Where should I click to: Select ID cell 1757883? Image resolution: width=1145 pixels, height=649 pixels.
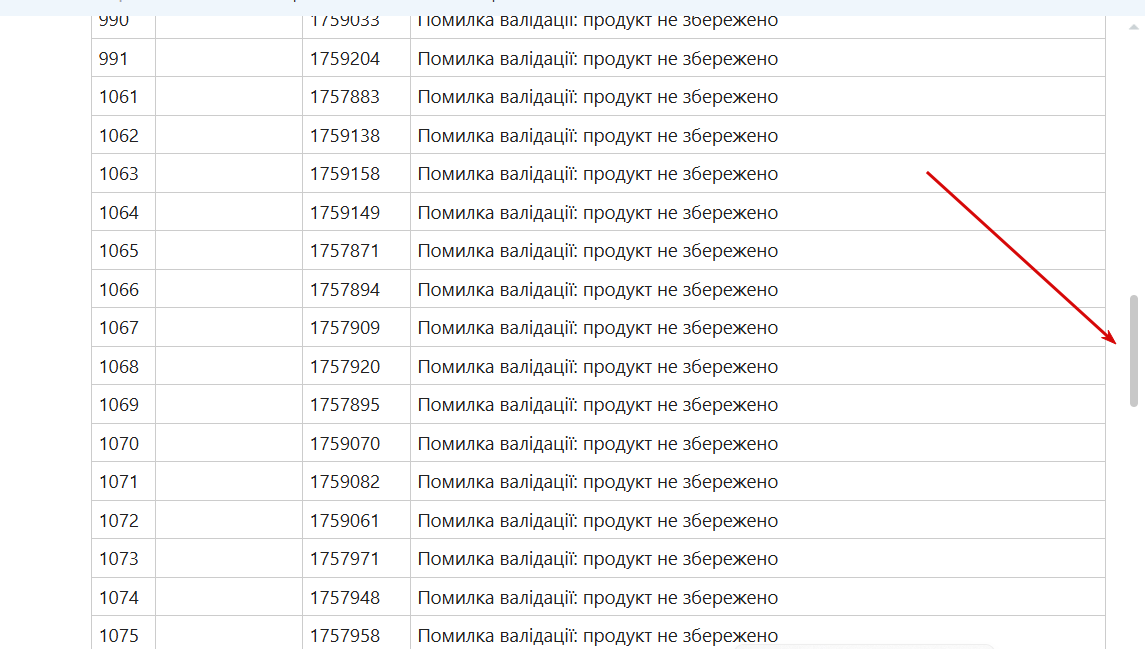345,97
